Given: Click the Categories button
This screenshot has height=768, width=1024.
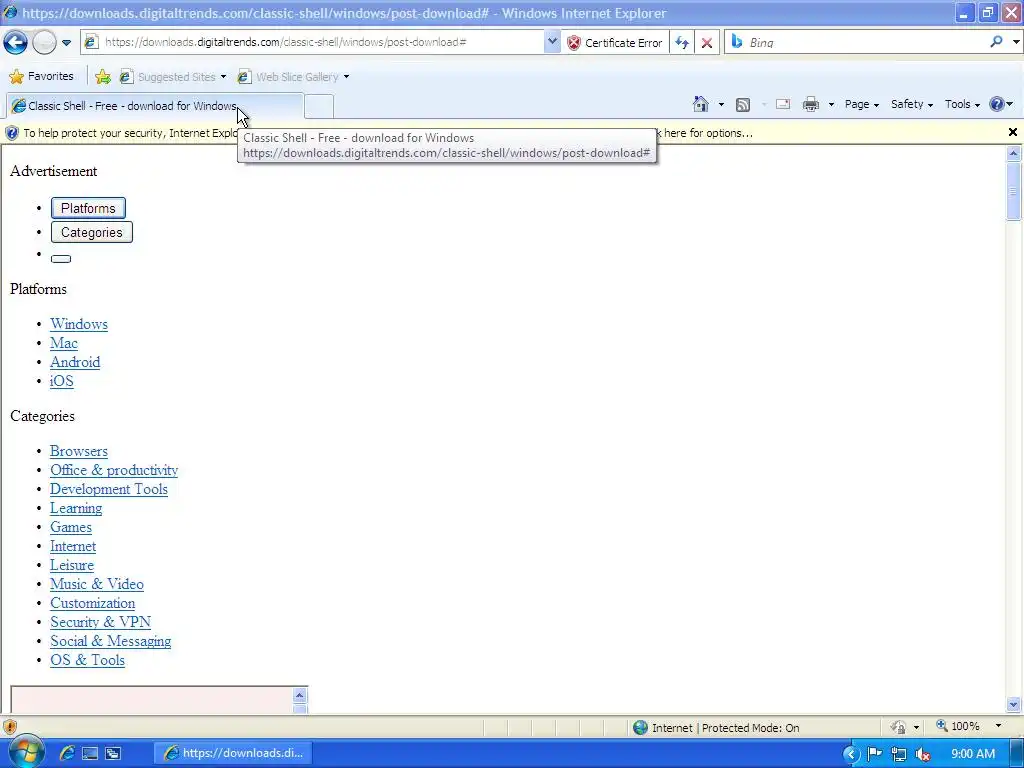Looking at the screenshot, I should click(91, 232).
